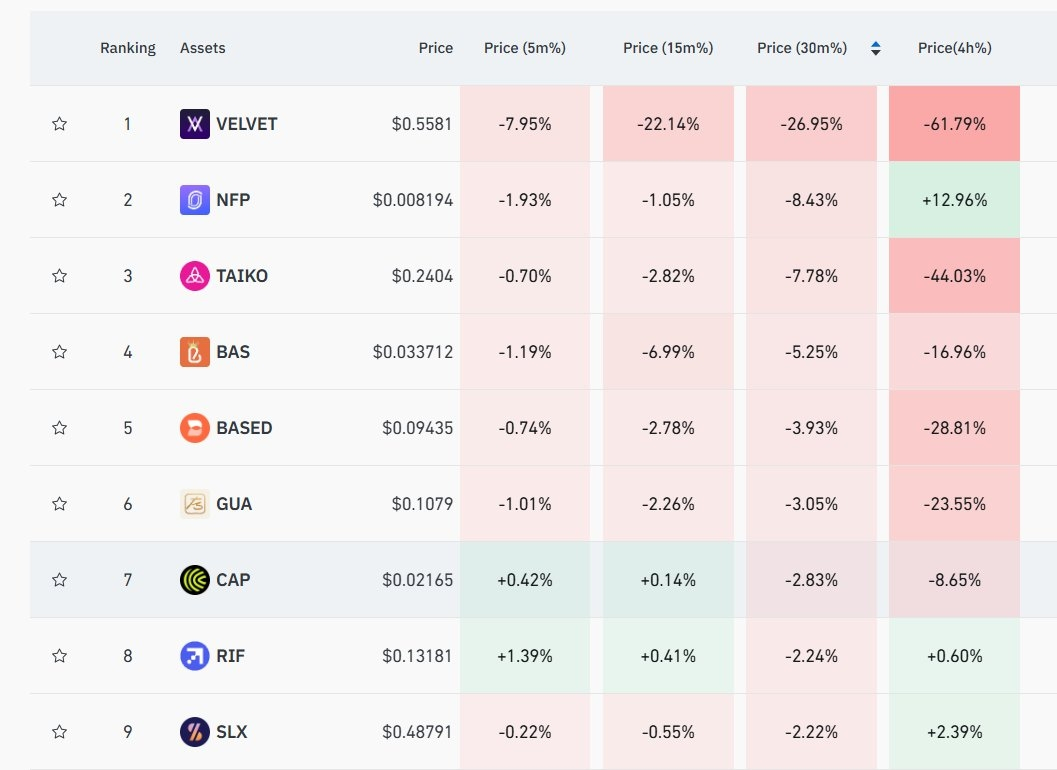1057x770 pixels.
Task: Click TAIKO's 30m change -7.78%
Action: coord(812,276)
